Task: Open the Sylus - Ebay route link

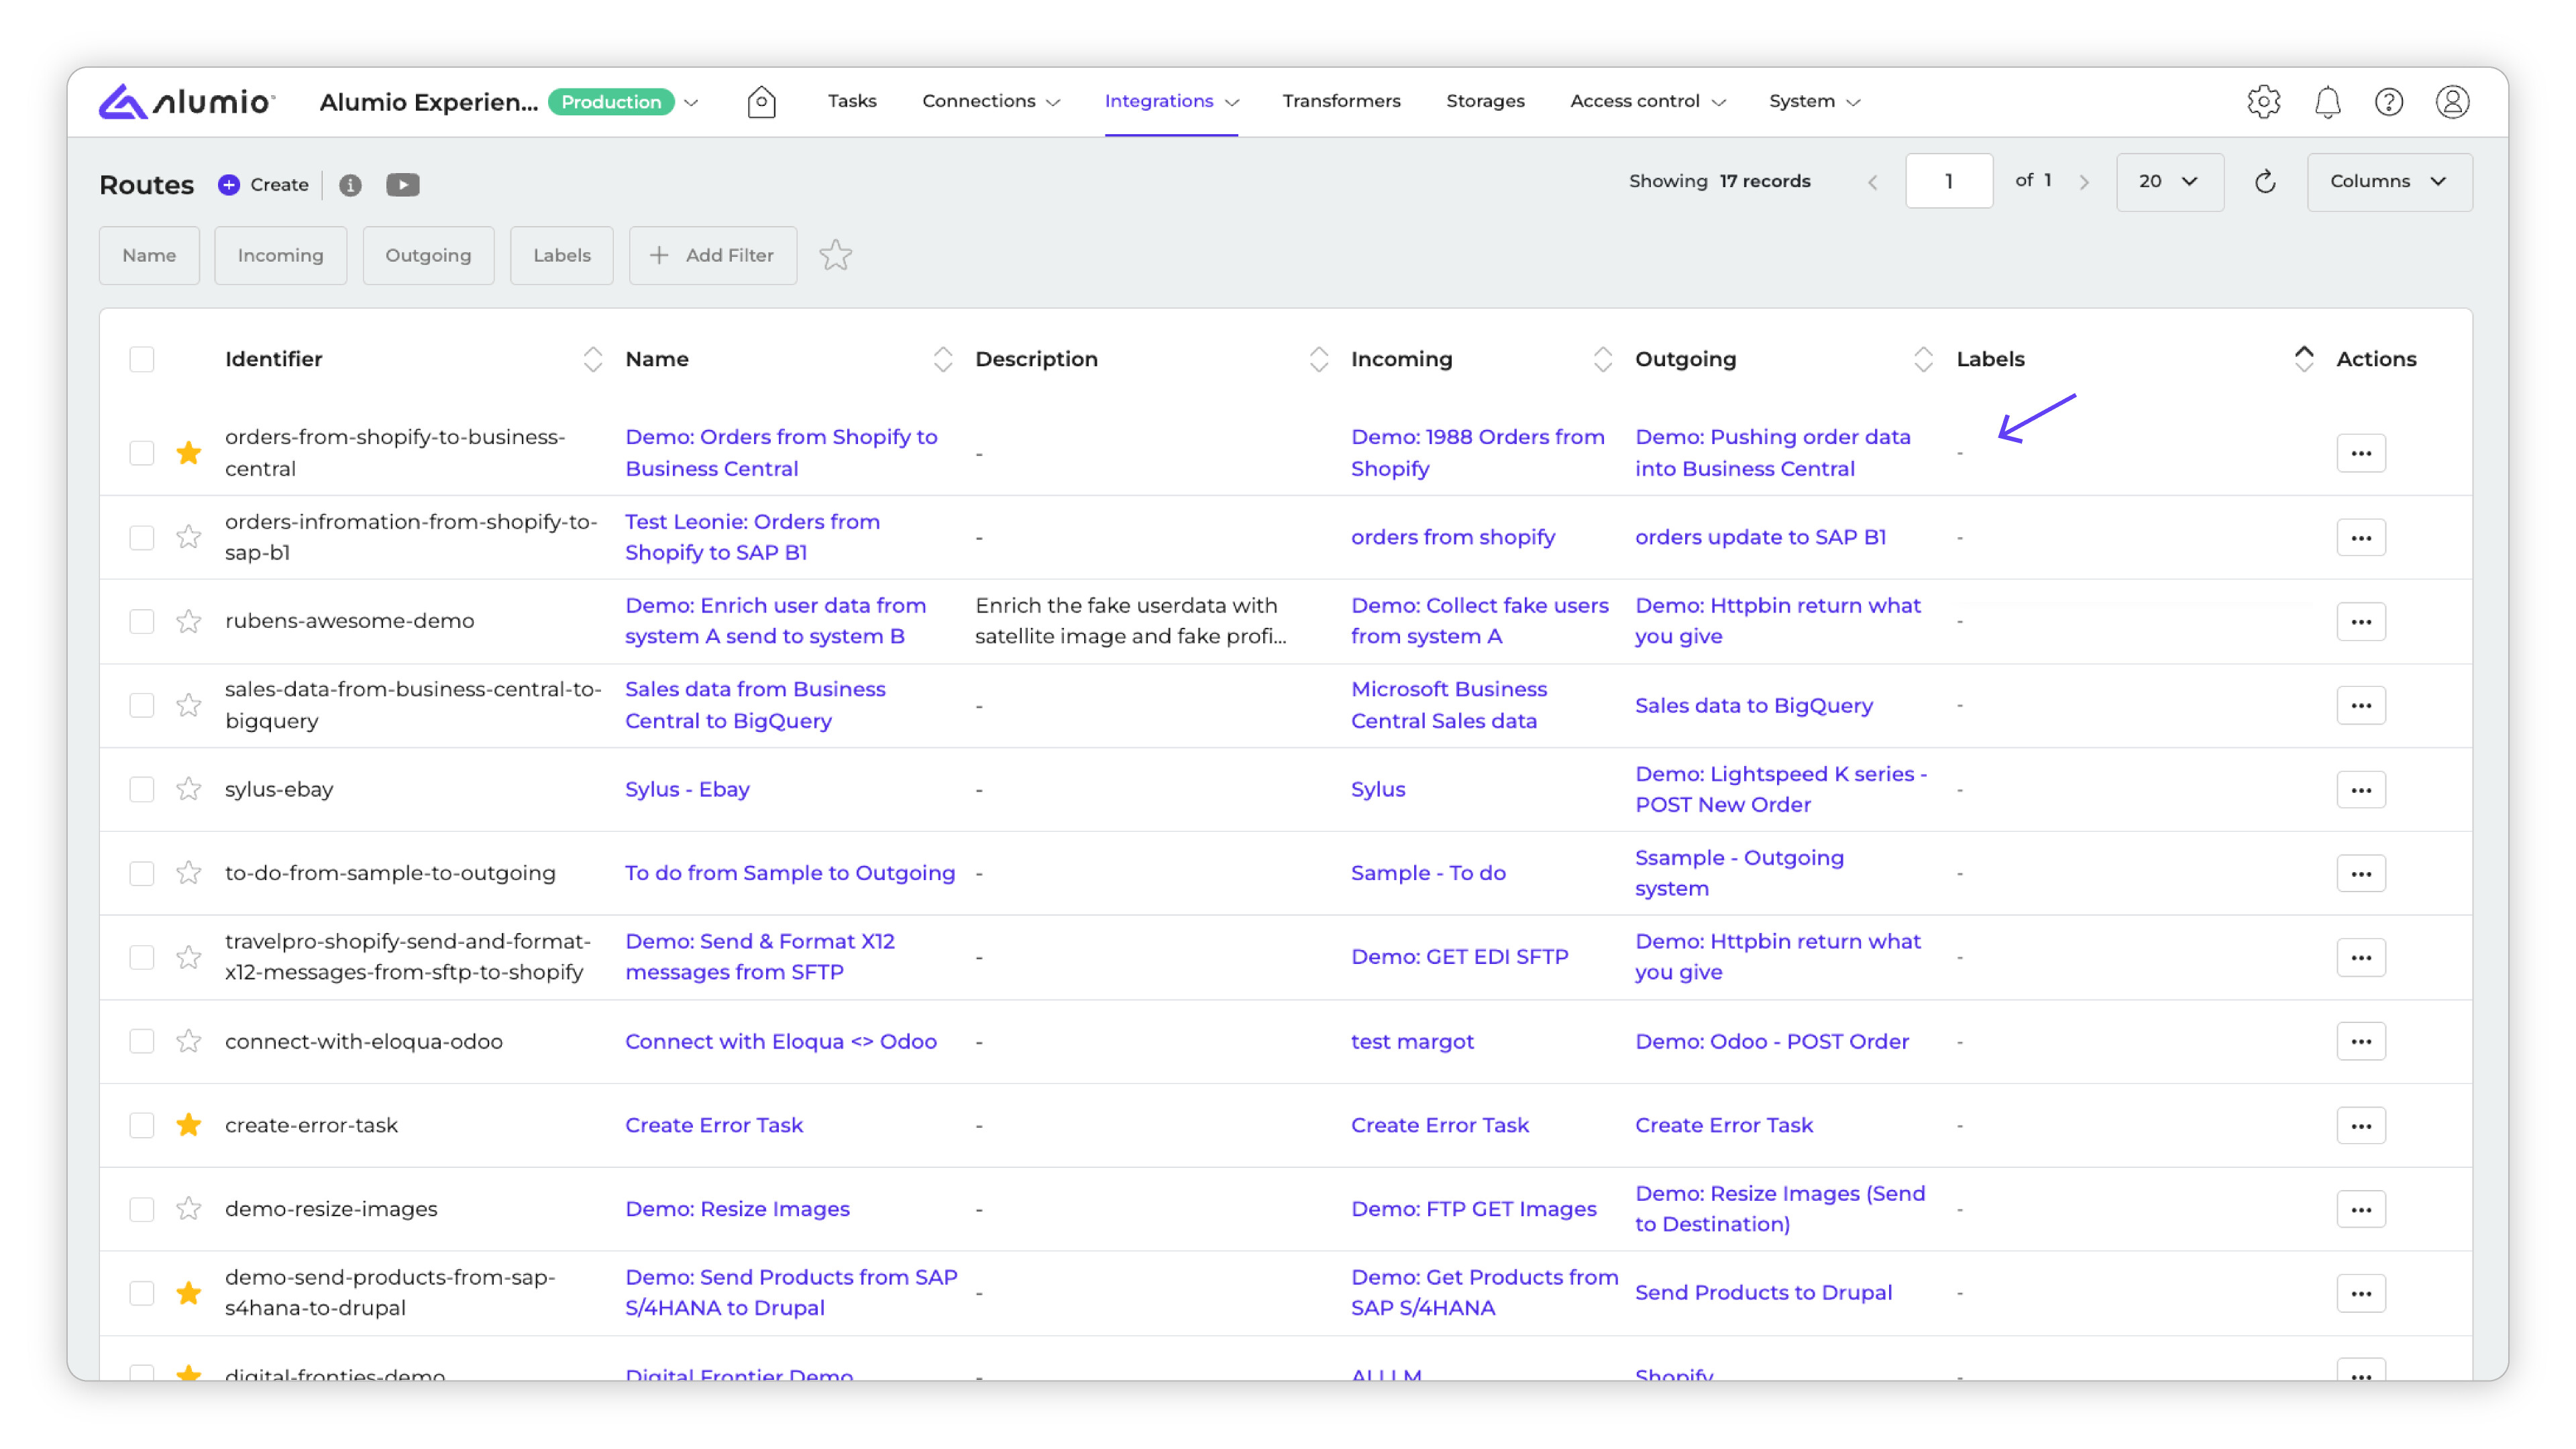Action: (687, 789)
